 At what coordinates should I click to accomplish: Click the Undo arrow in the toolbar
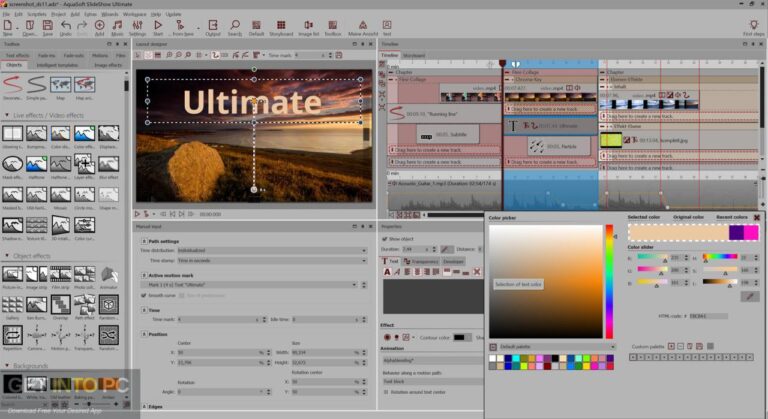66,25
